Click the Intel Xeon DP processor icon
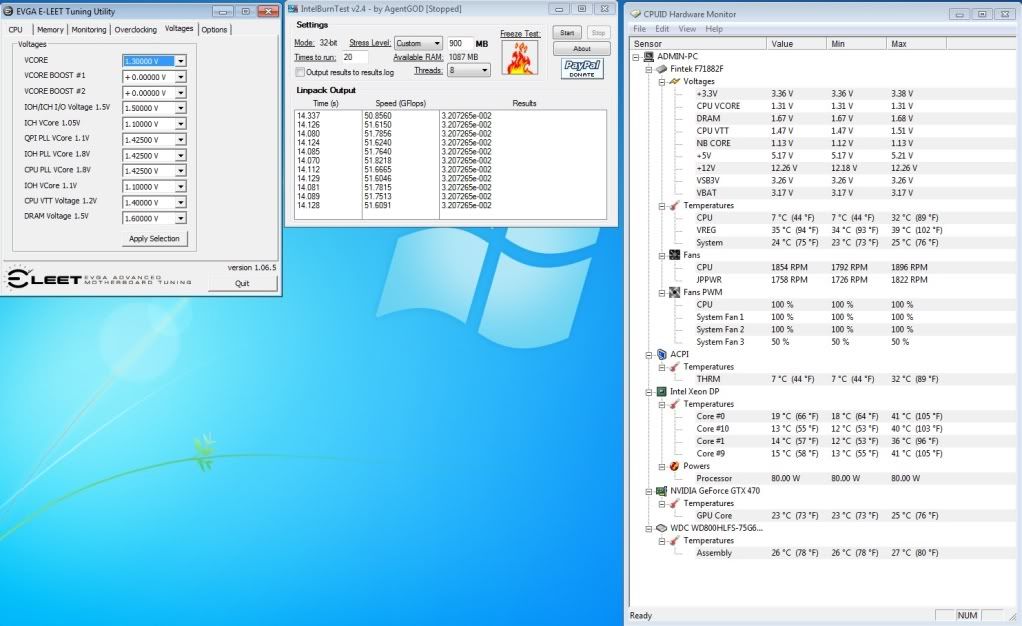Viewport: 1022px width, 626px height. (x=662, y=391)
